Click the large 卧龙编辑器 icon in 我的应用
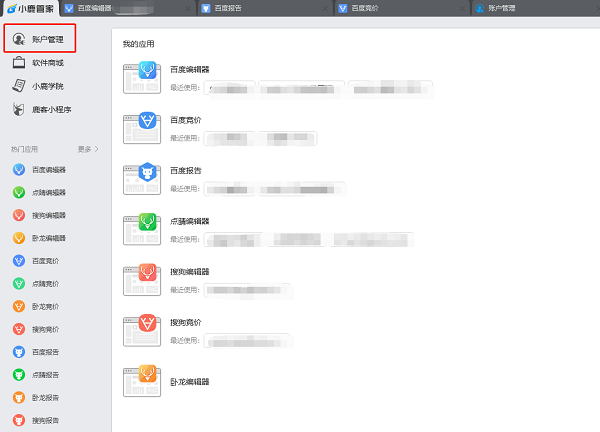 142,381
